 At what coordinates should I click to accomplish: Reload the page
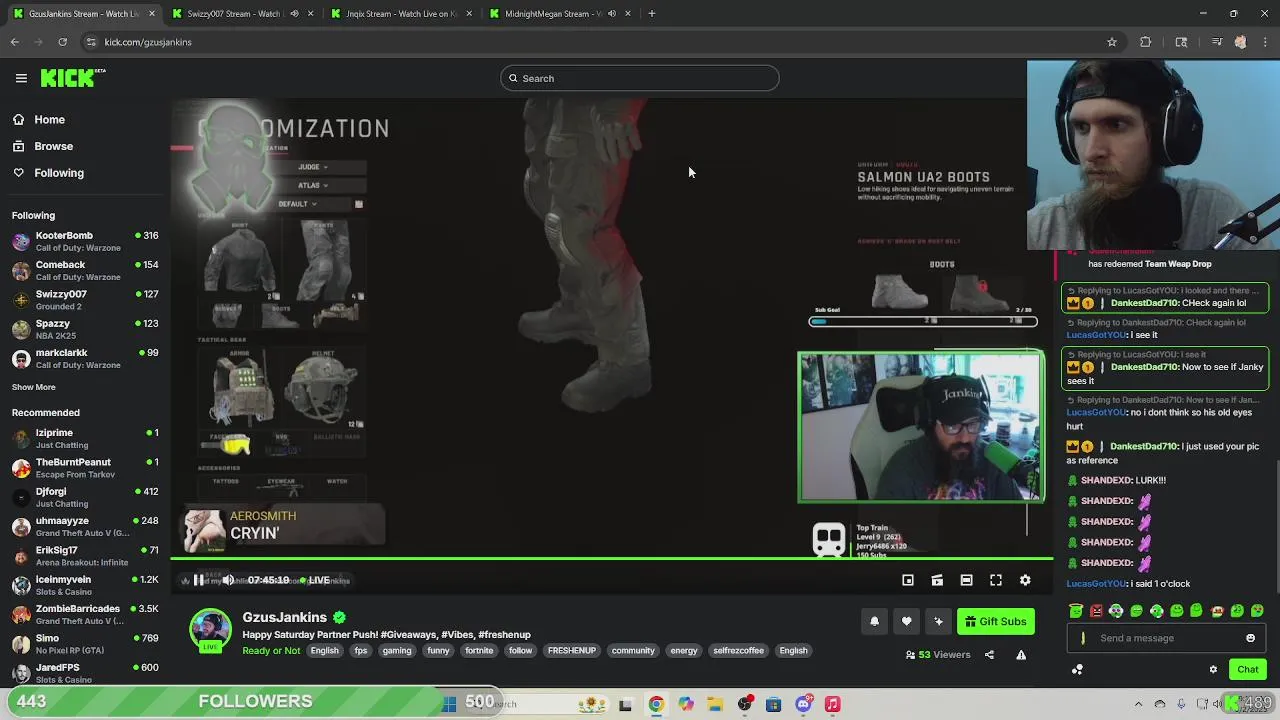click(x=62, y=42)
